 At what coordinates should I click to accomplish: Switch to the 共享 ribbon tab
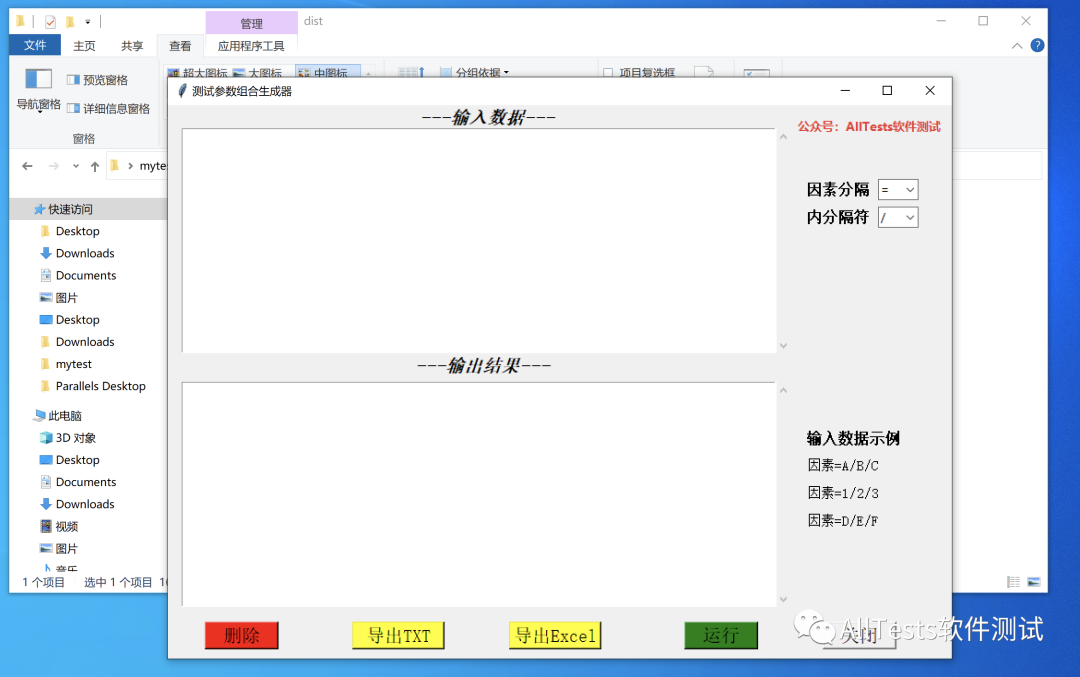pos(132,46)
